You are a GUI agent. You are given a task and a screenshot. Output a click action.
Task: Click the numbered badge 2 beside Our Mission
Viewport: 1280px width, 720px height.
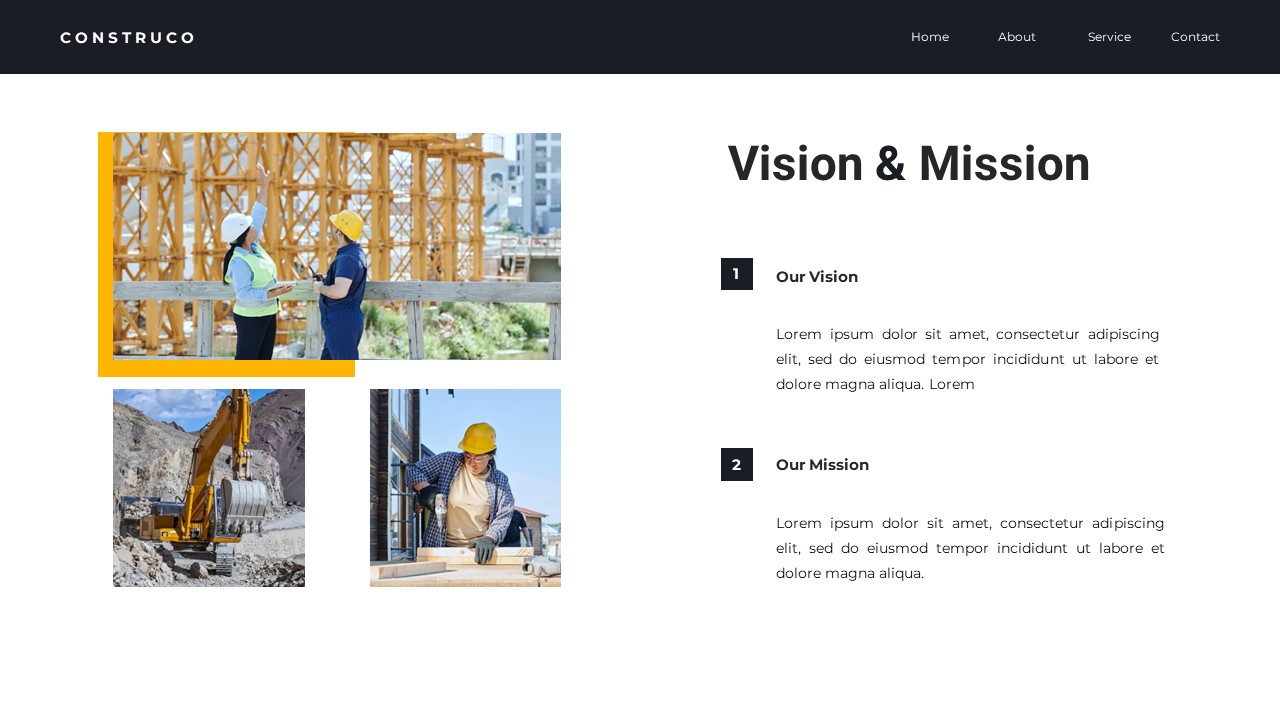coord(736,464)
